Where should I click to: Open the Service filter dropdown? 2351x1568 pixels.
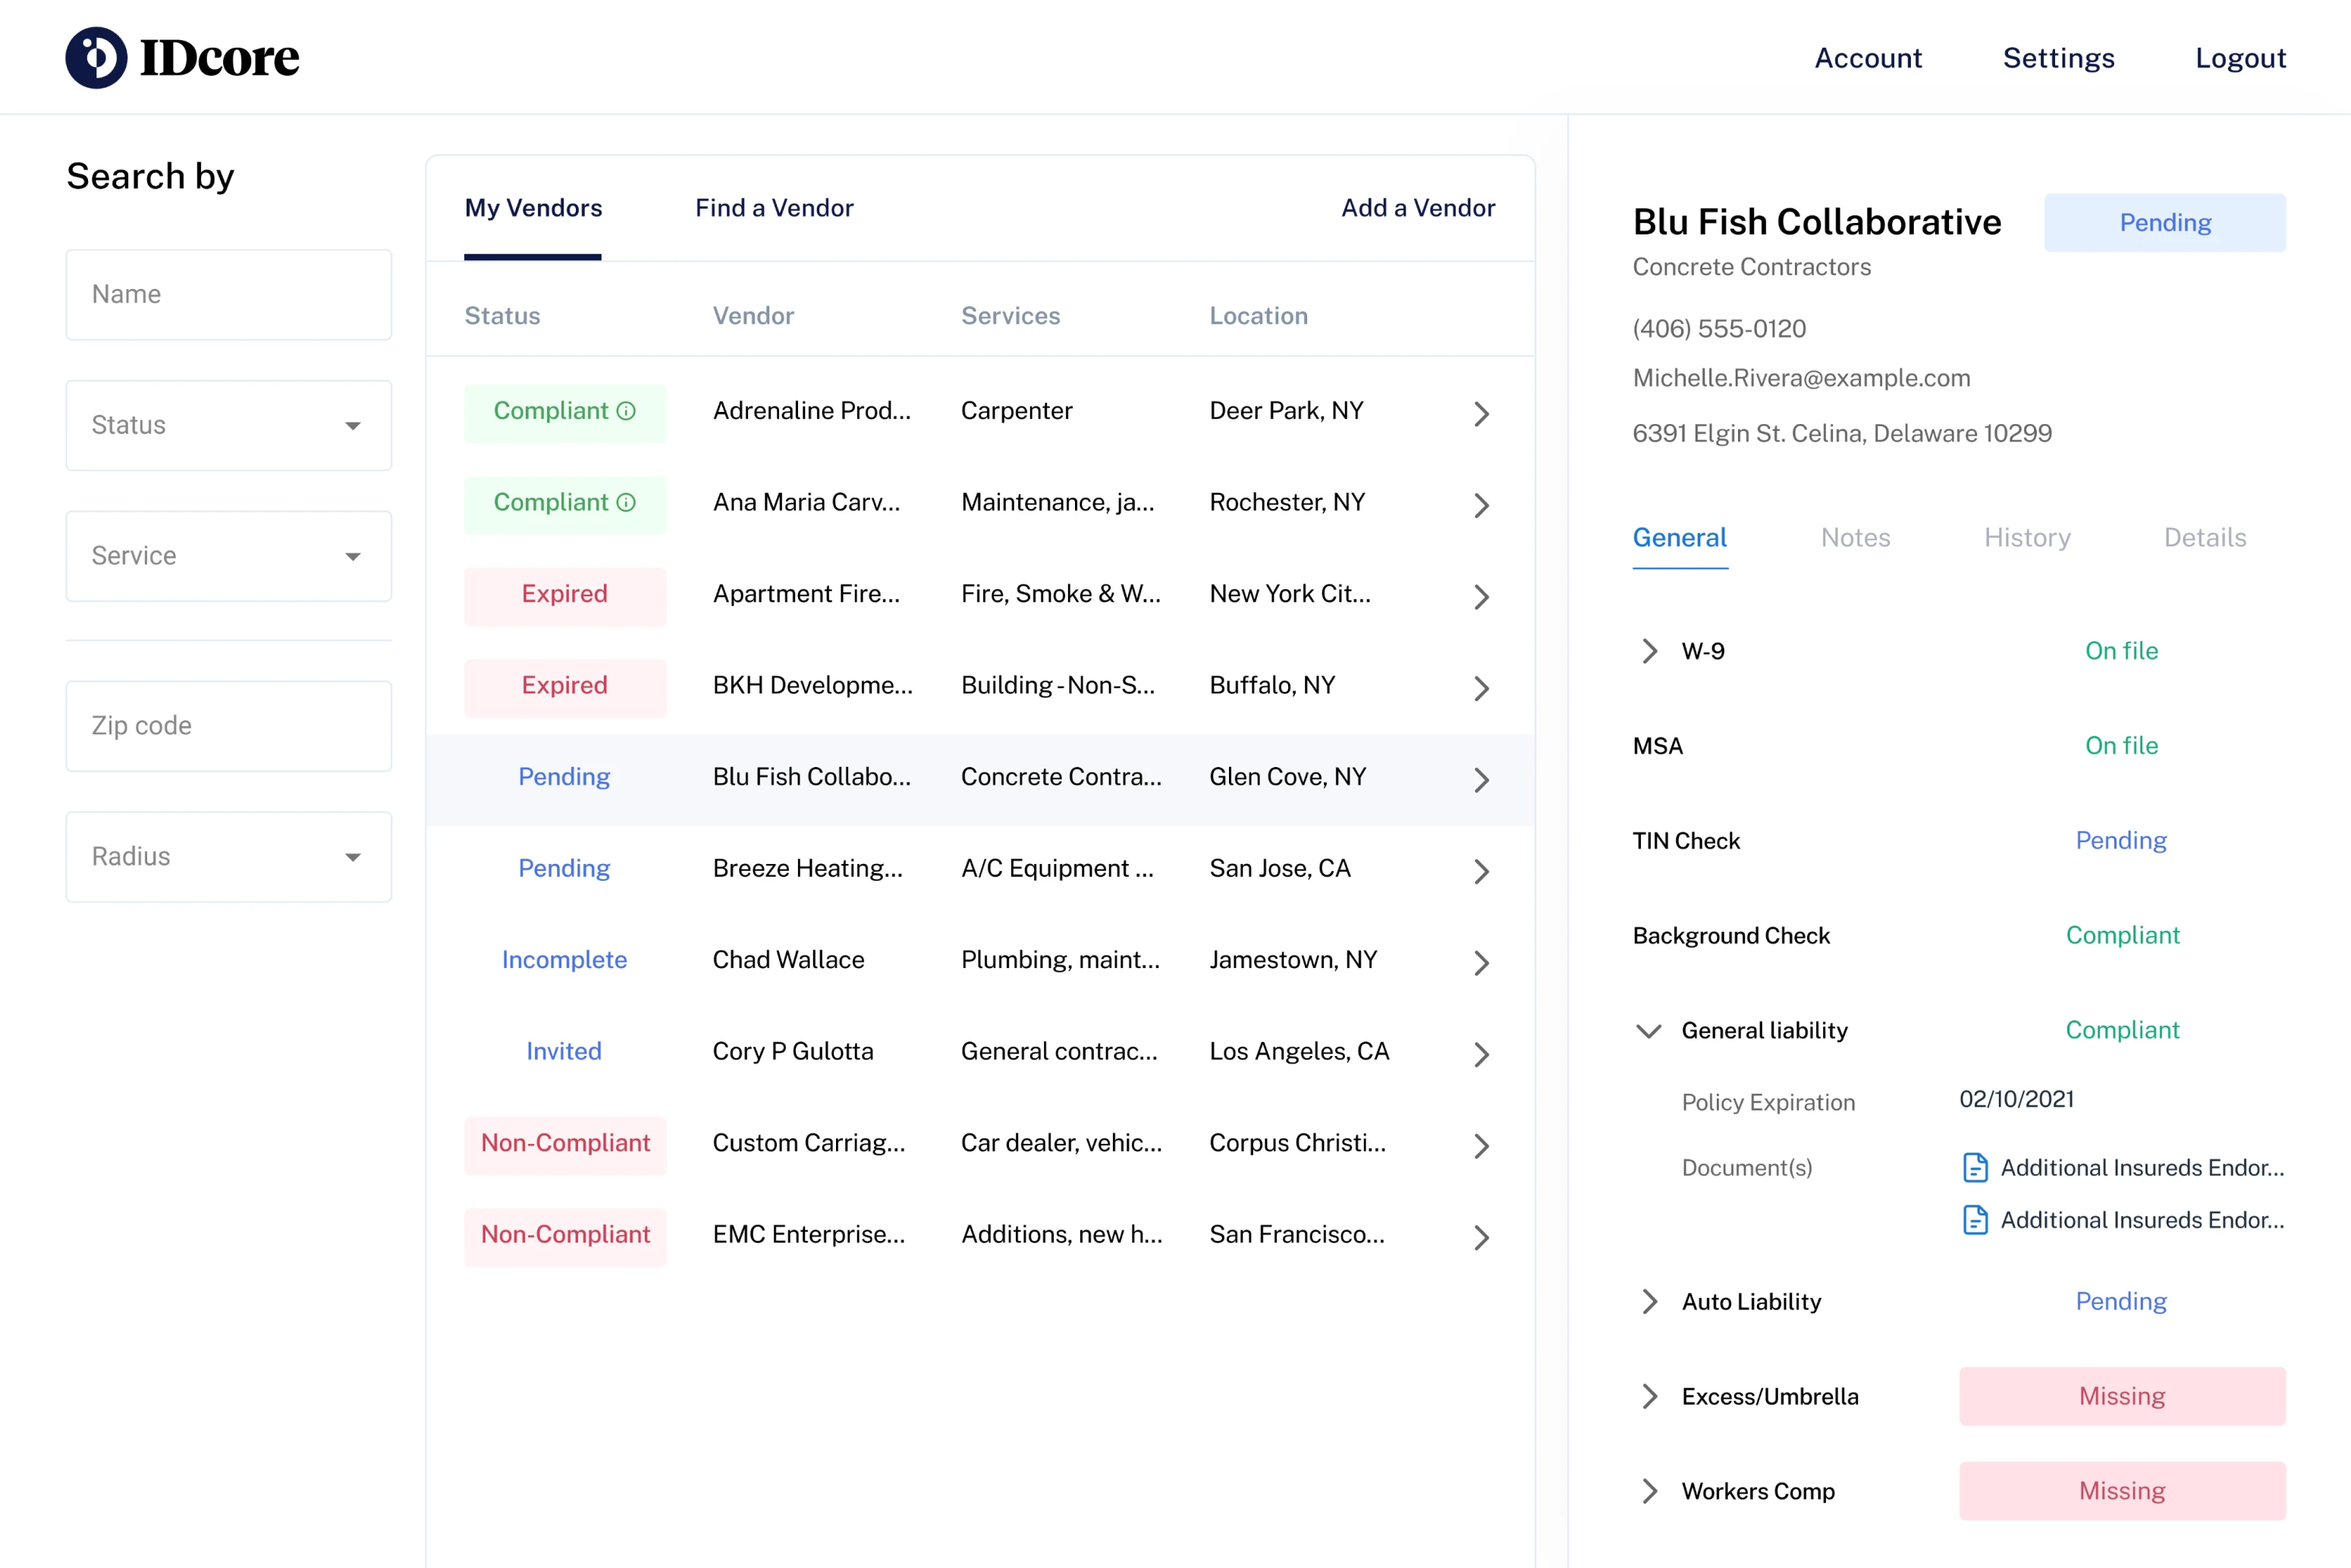point(228,556)
